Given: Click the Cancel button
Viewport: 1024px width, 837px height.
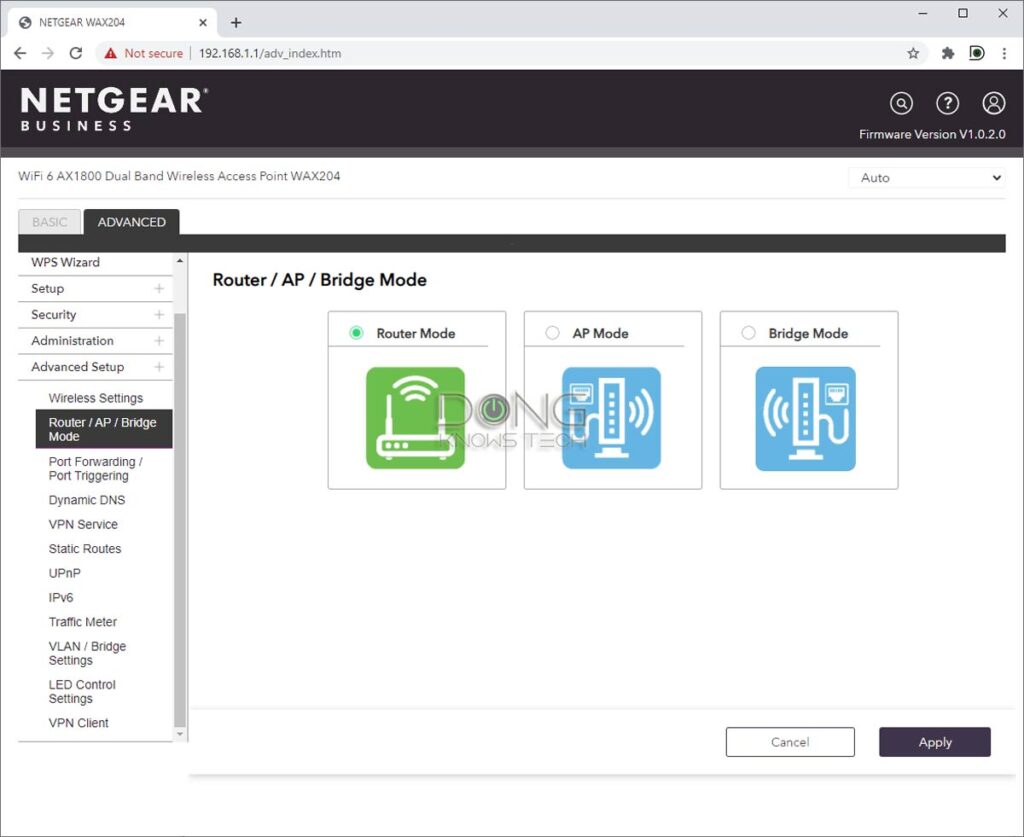Looking at the screenshot, I should pos(790,742).
